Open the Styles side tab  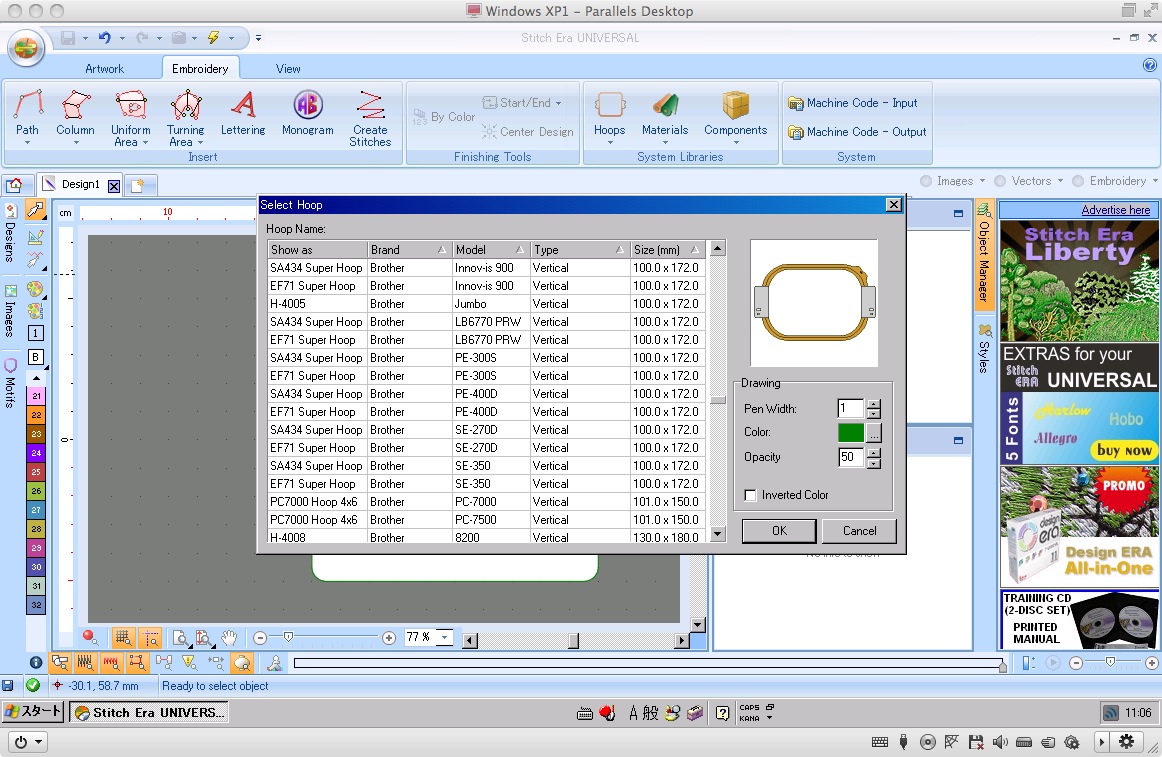pyautogui.click(x=984, y=348)
